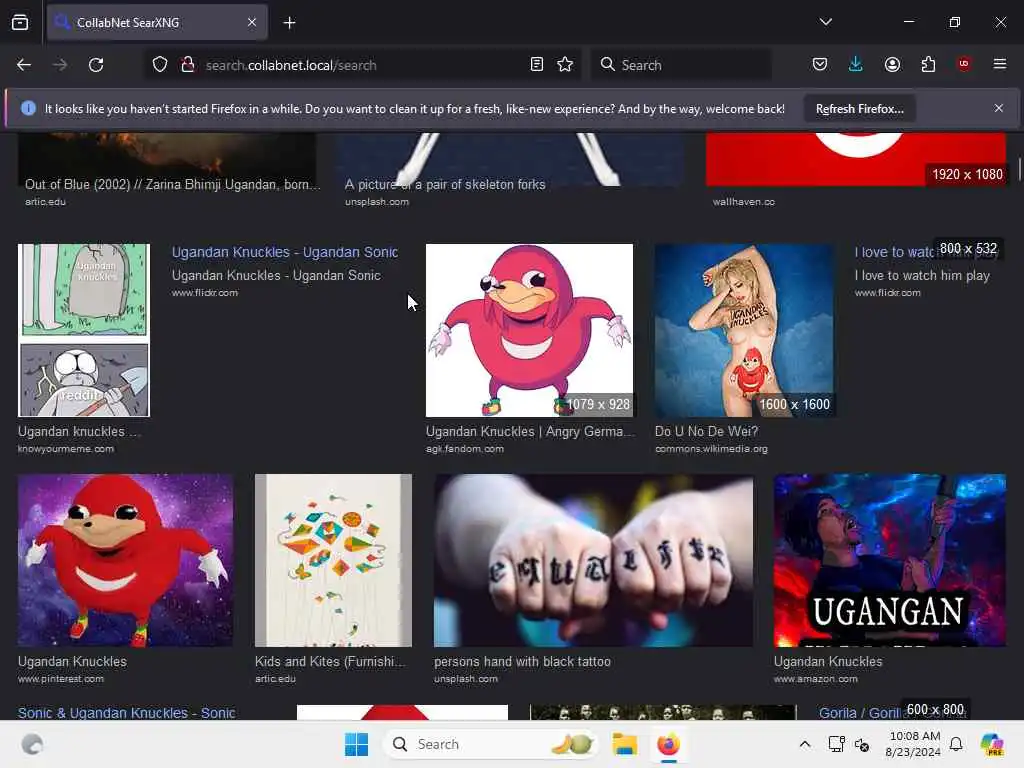Expand the system tray hidden icons chevron

click(805, 744)
